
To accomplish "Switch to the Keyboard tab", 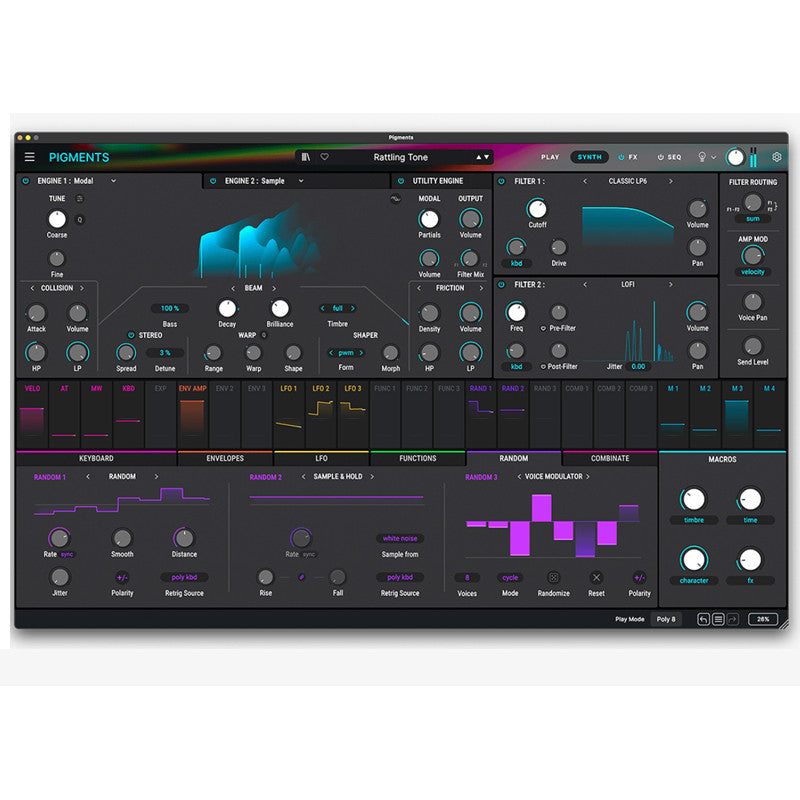I will coord(96,459).
